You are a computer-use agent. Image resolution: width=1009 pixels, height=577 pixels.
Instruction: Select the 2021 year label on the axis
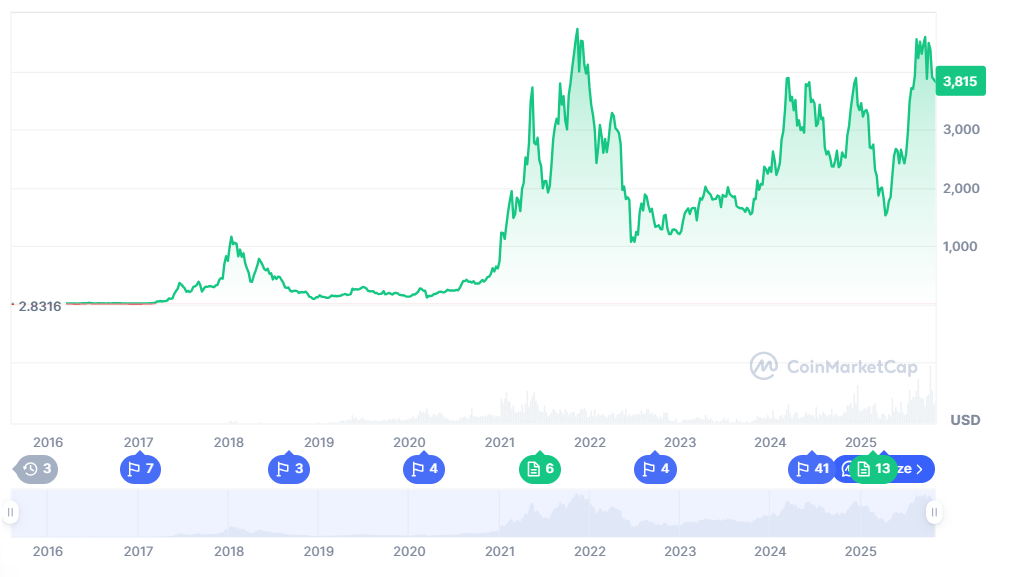point(500,442)
